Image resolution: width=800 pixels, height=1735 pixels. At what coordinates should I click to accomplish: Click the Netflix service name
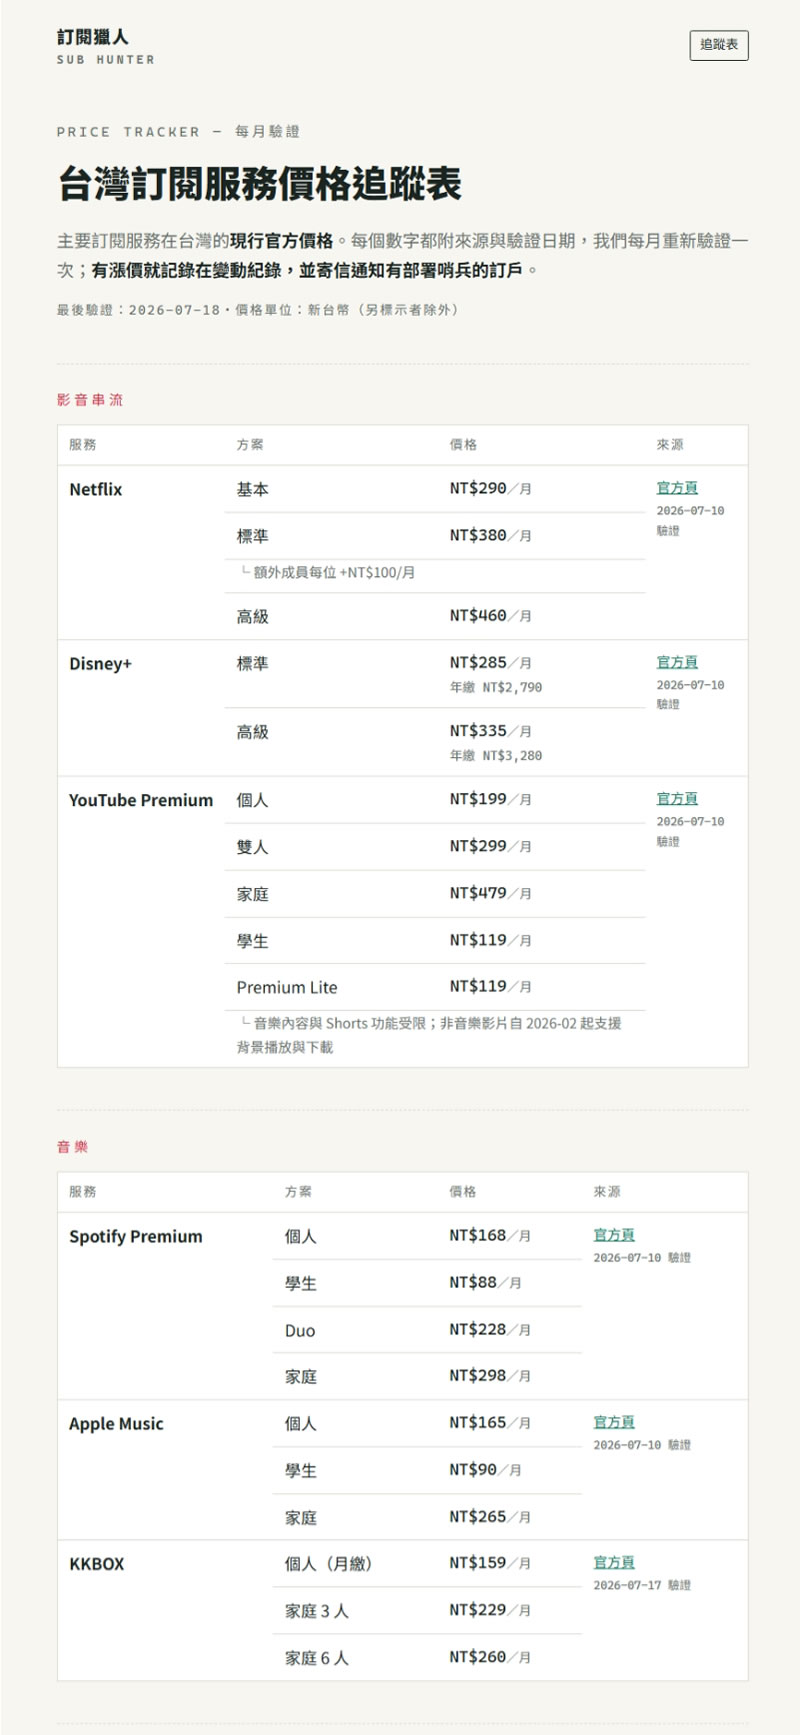(96, 489)
